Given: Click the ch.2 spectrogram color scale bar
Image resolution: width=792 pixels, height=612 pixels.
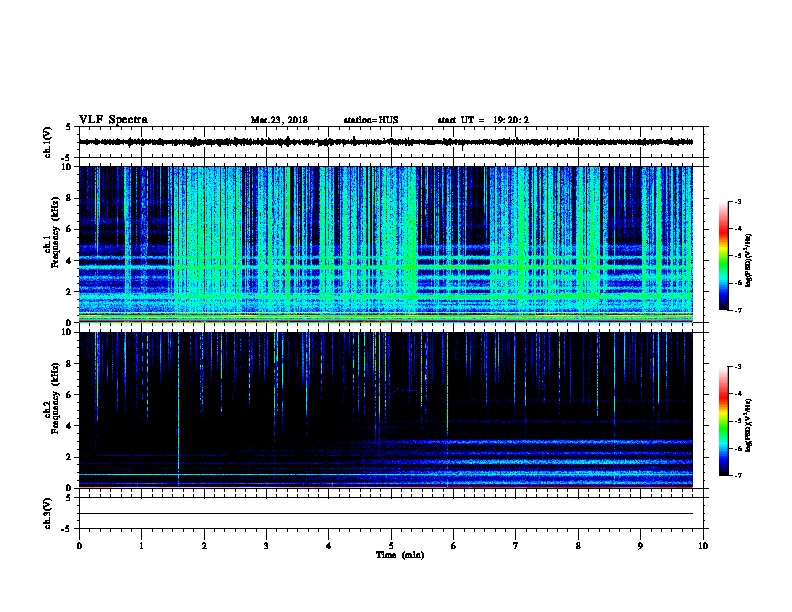Looking at the screenshot, I should pos(723,421).
